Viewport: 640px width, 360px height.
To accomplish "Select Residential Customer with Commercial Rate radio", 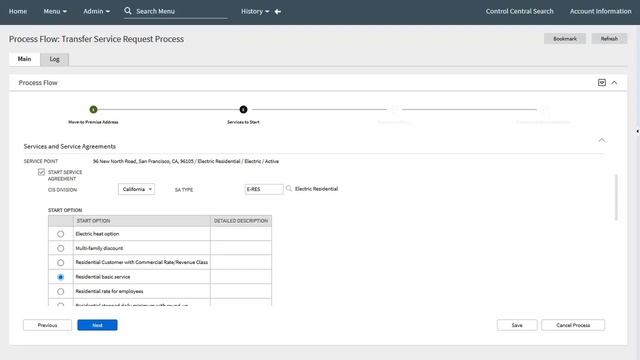I will (60, 262).
